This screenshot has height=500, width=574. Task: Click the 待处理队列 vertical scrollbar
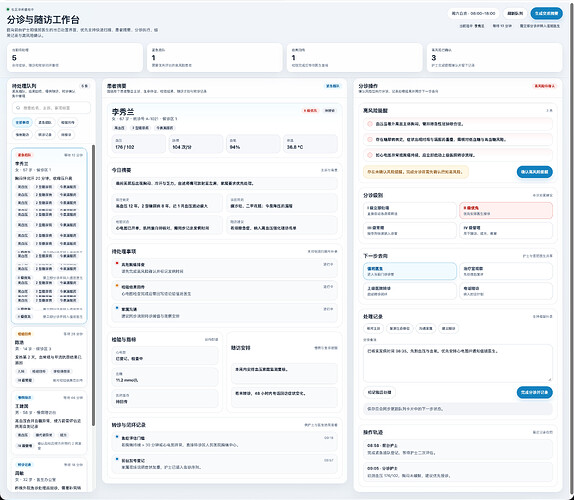coord(93,286)
